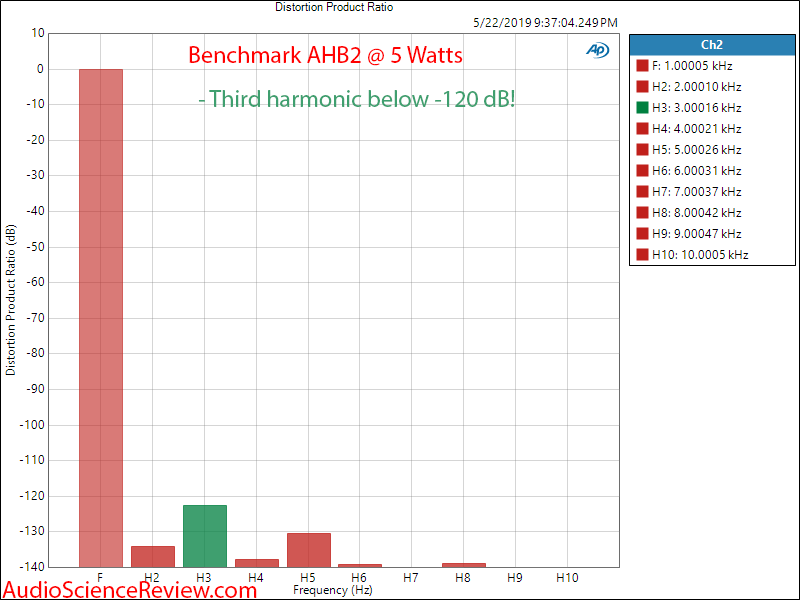The width and height of the screenshot is (800, 600).
Task: Click the -120 y-axis tick label
Action: pyautogui.click(x=32, y=496)
